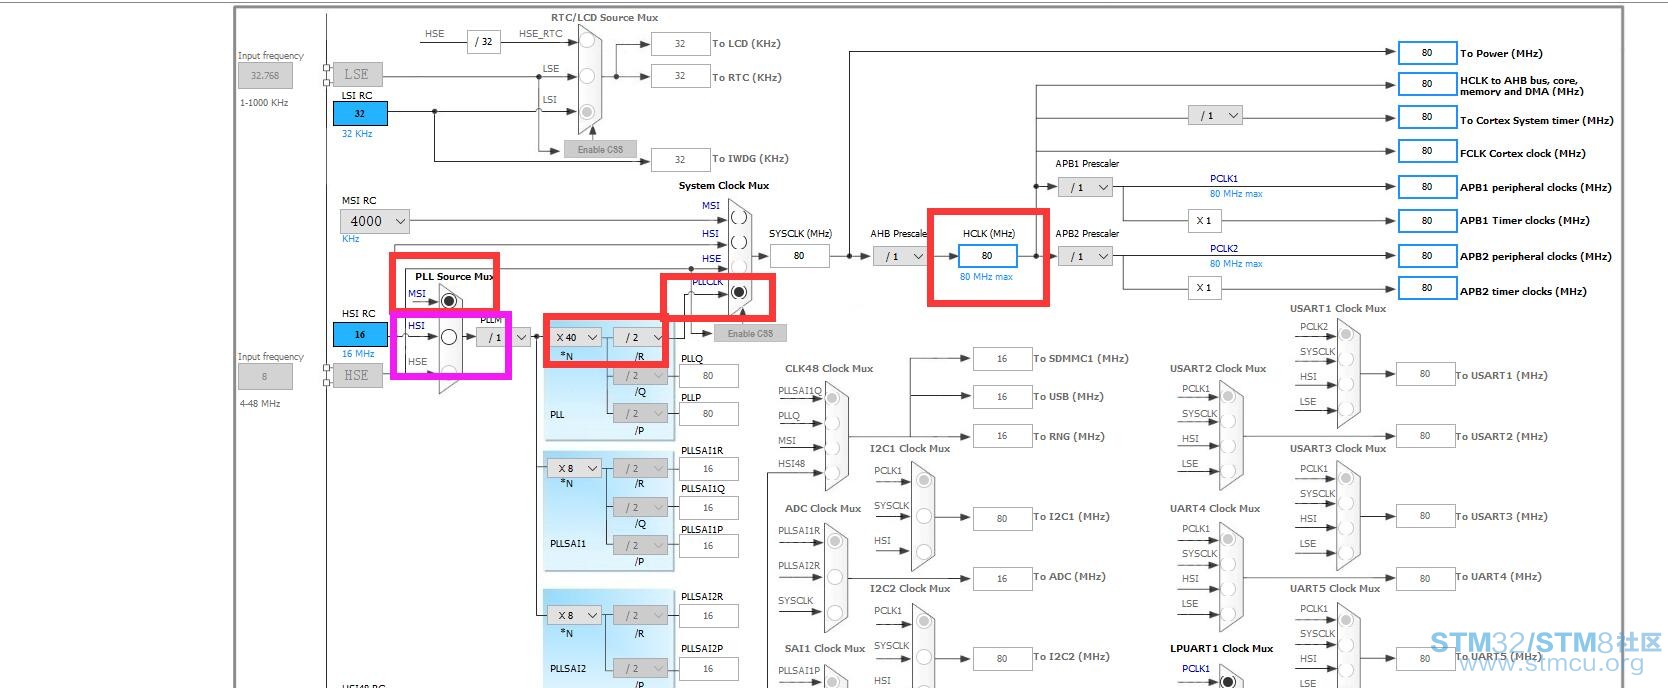Open the PLL /R divider dropdown
The width and height of the screenshot is (1668, 688).
click(640, 337)
